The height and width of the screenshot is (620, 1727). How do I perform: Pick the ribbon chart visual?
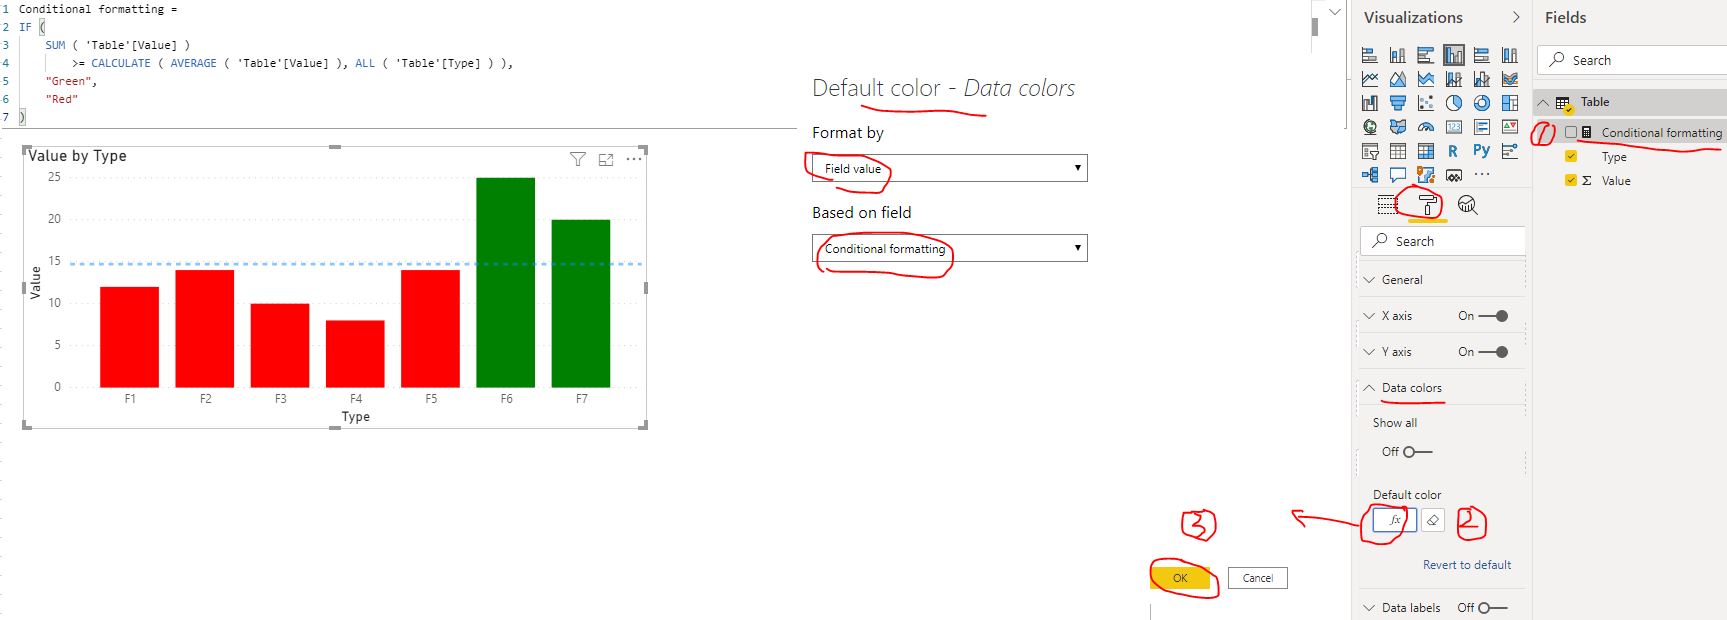click(1510, 79)
